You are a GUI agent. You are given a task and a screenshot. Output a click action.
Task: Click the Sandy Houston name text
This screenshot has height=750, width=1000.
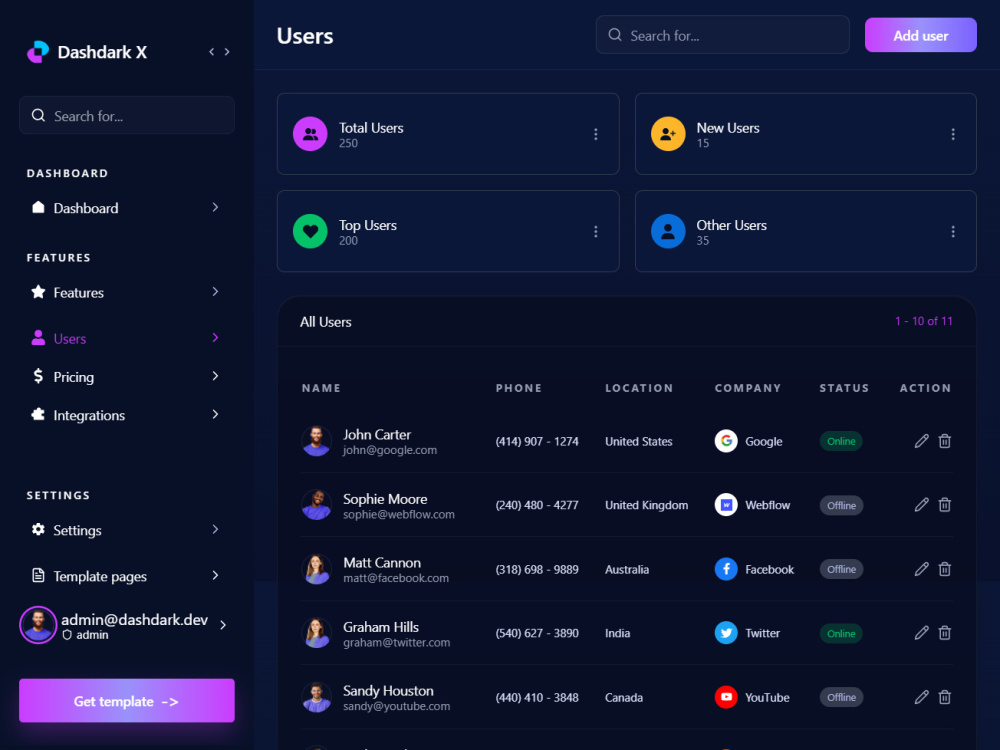pyautogui.click(x=388, y=691)
